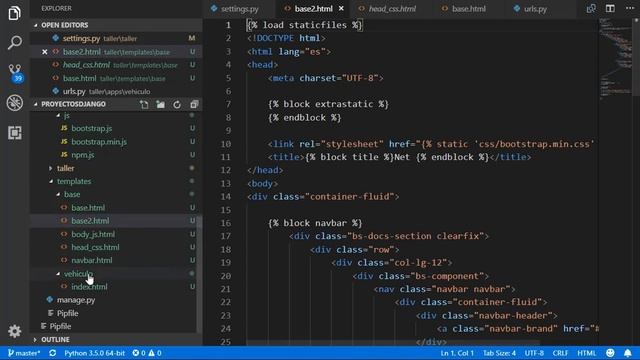The image size is (640, 360).
Task: Open base.html from Open Editors list
Action: 80,78
